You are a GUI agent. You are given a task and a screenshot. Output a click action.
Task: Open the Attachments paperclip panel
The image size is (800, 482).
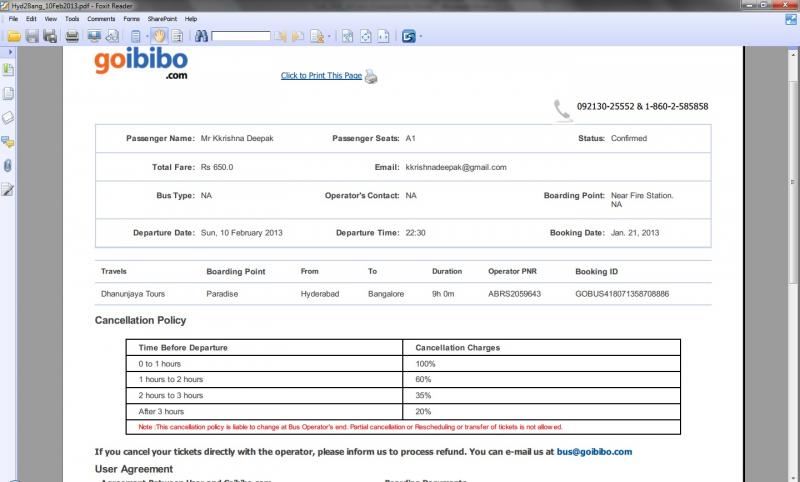pyautogui.click(x=8, y=166)
